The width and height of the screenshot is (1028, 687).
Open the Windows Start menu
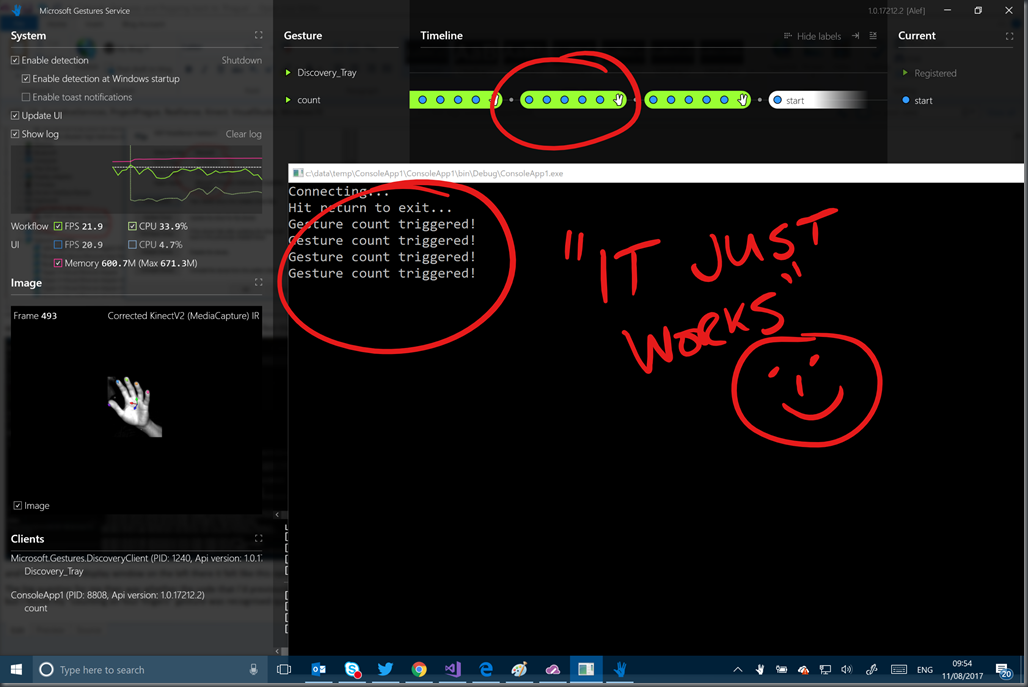tap(16, 669)
